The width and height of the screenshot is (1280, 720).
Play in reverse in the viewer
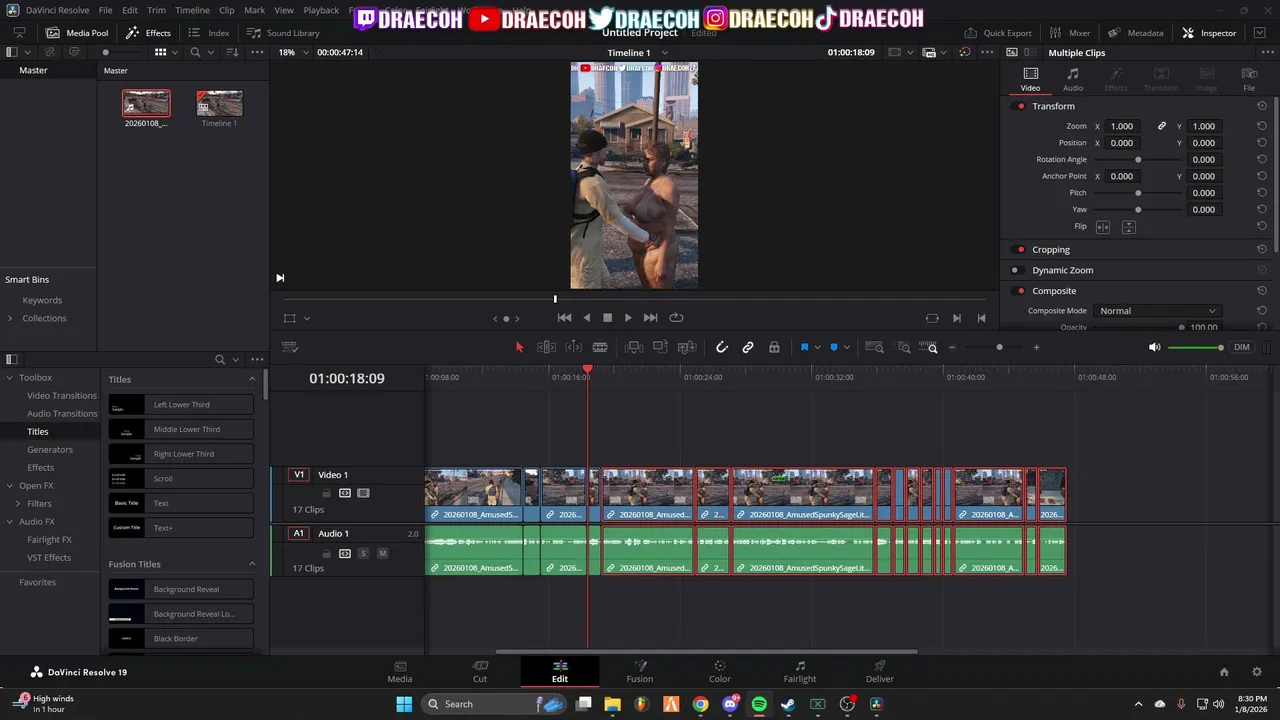click(587, 318)
